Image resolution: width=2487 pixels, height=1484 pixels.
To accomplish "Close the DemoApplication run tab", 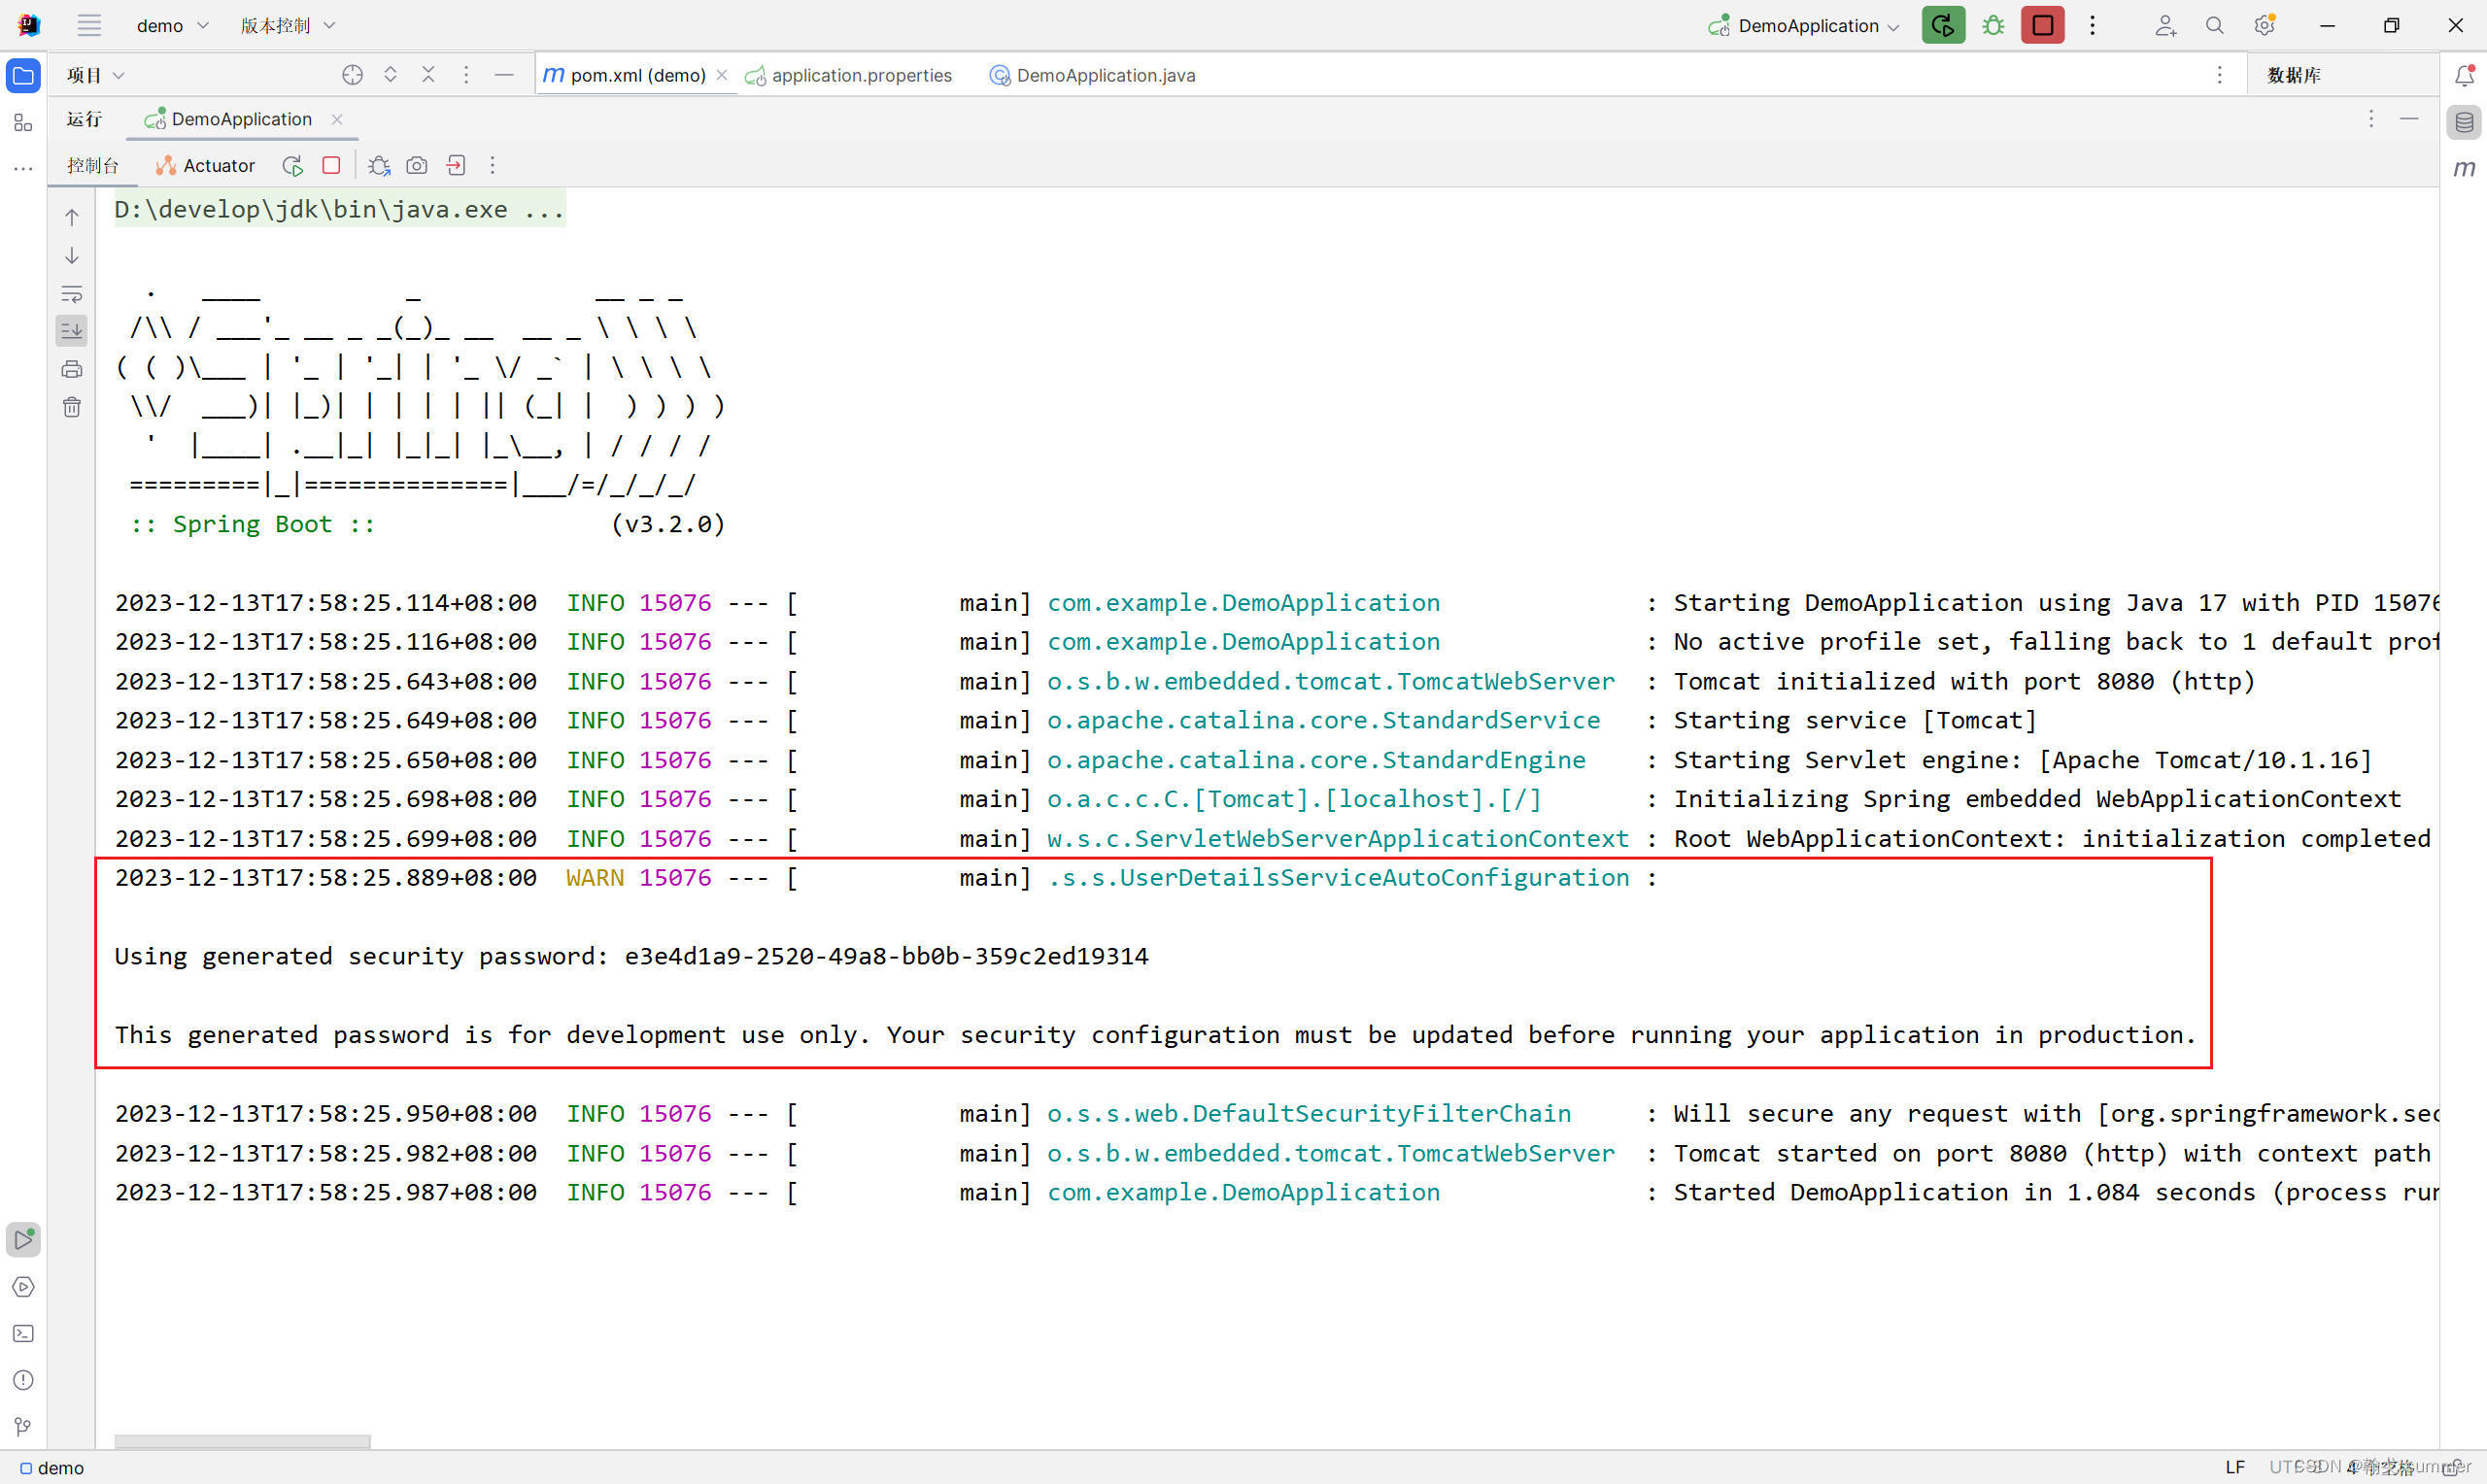I will click(337, 119).
